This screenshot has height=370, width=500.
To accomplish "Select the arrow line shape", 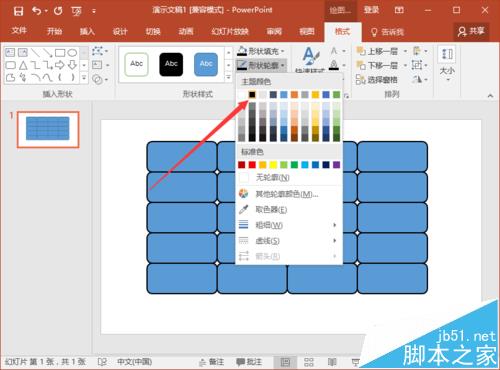I will tap(47, 52).
